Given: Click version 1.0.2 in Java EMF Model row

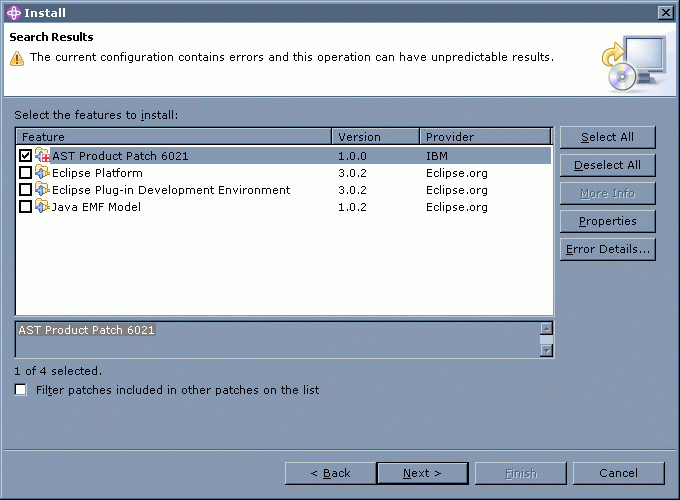Looking at the screenshot, I should click(352, 207).
